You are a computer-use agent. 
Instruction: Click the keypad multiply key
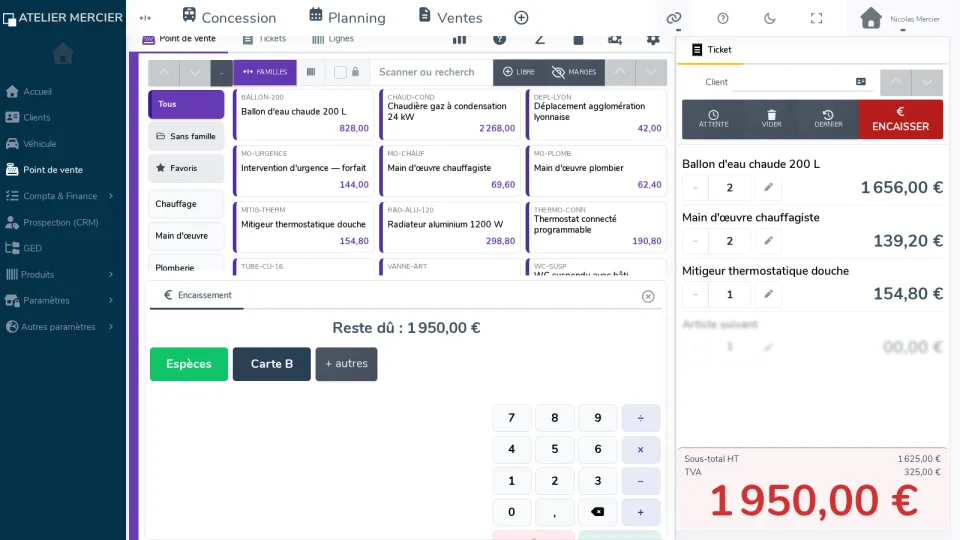point(640,449)
